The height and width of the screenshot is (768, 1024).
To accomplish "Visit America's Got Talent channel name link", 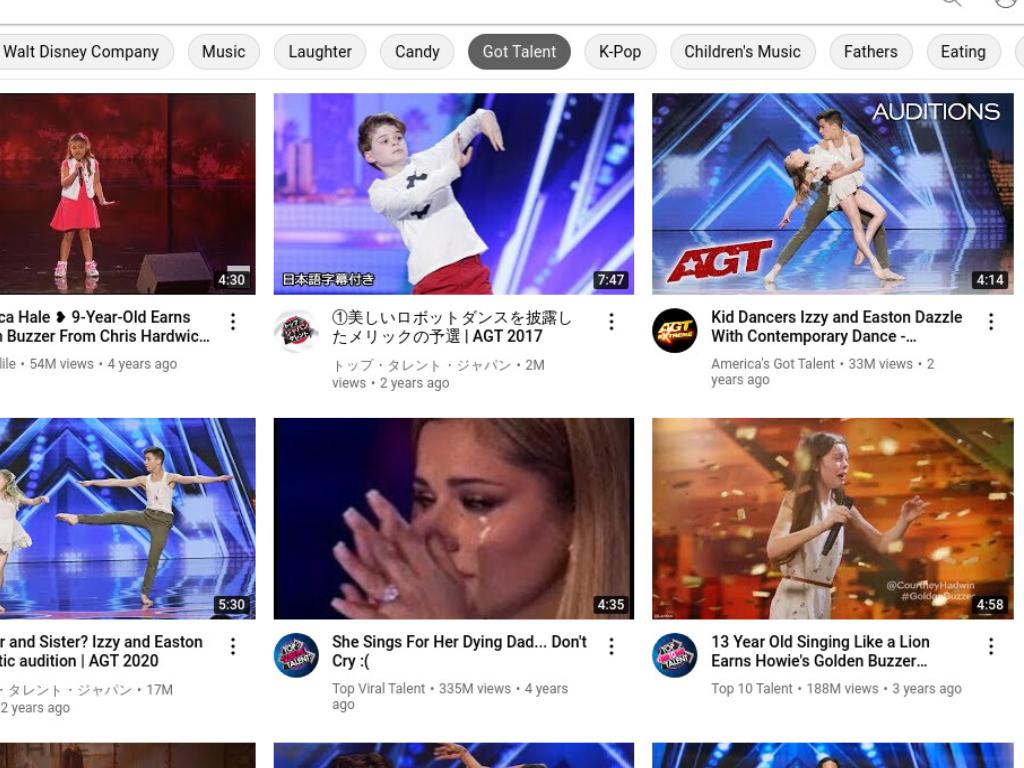I will click(x=773, y=364).
